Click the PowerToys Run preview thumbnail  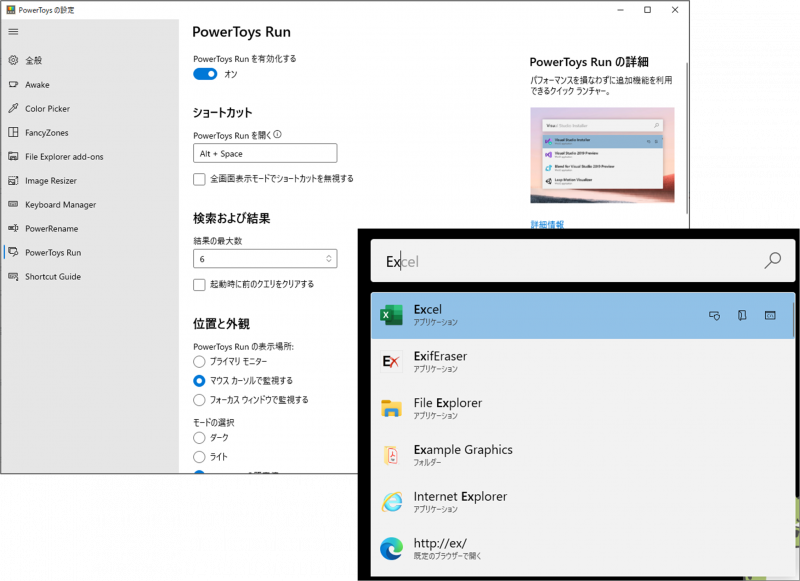(x=602, y=155)
